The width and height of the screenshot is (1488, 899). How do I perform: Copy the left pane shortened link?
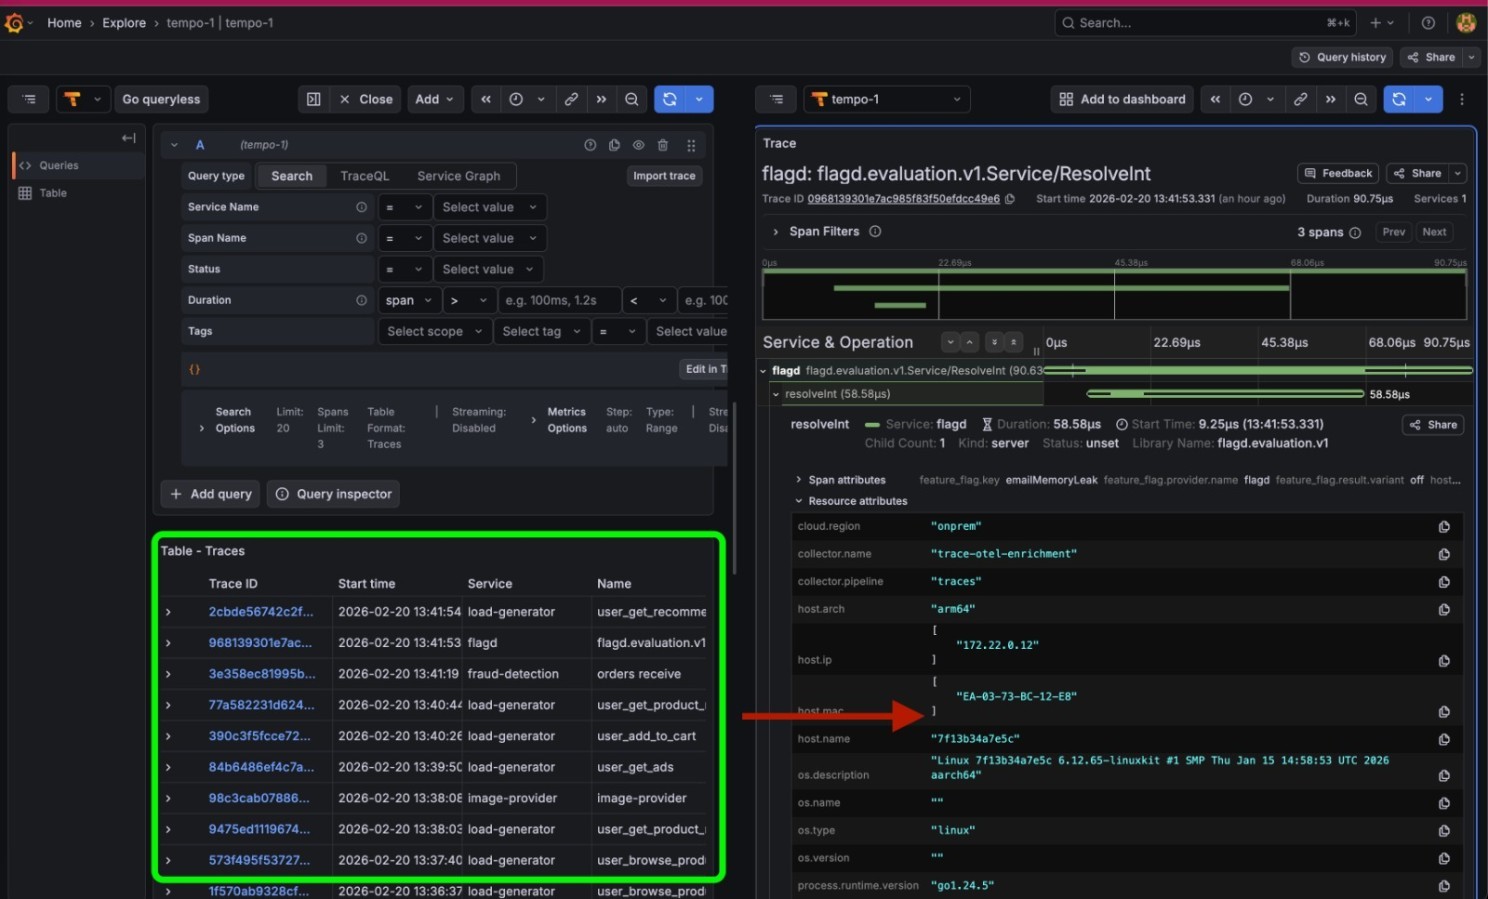(x=571, y=99)
